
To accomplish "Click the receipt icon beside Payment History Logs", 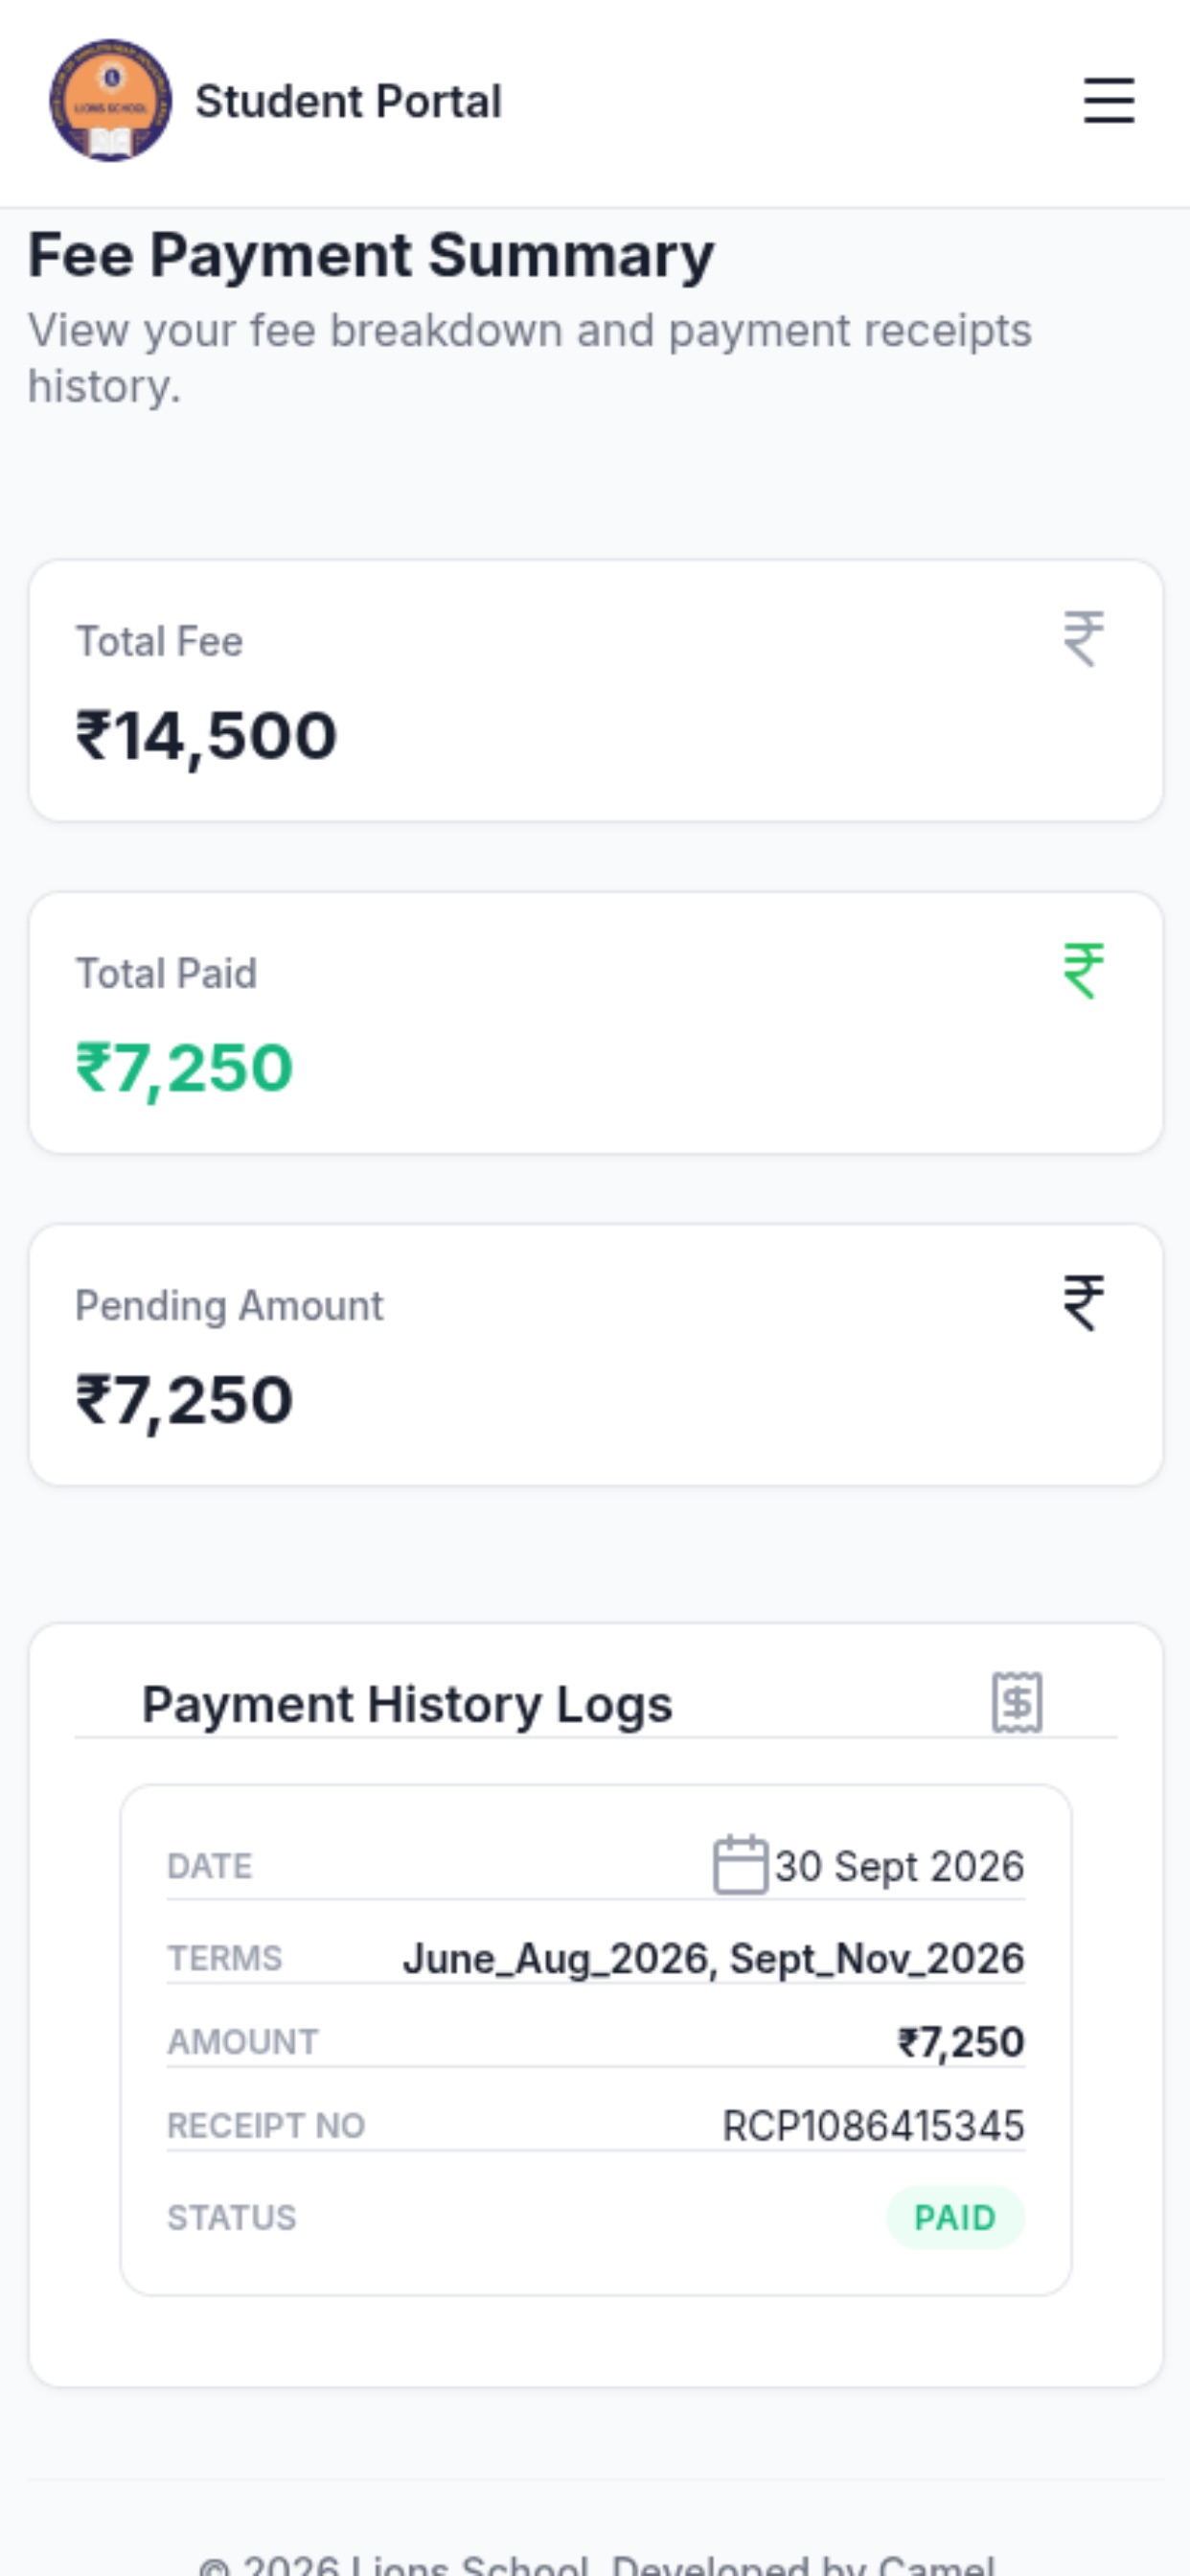I will tap(1017, 1702).
